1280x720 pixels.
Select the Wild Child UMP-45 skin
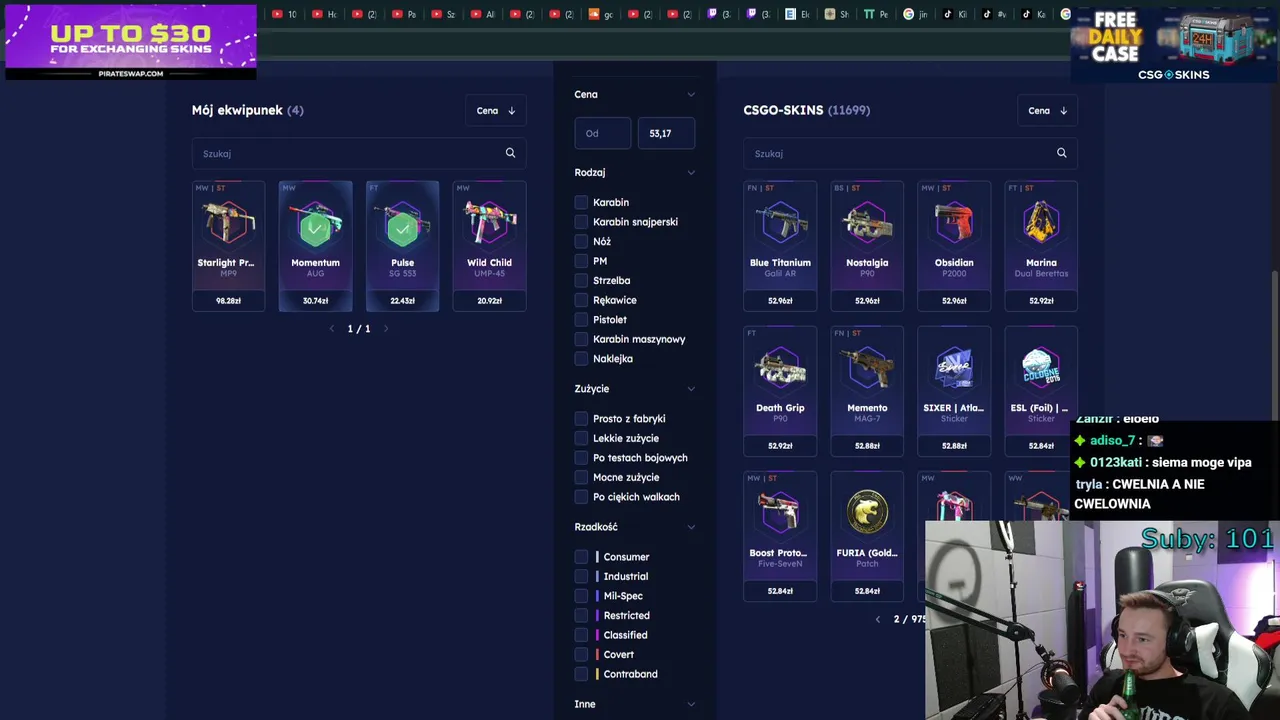click(489, 246)
